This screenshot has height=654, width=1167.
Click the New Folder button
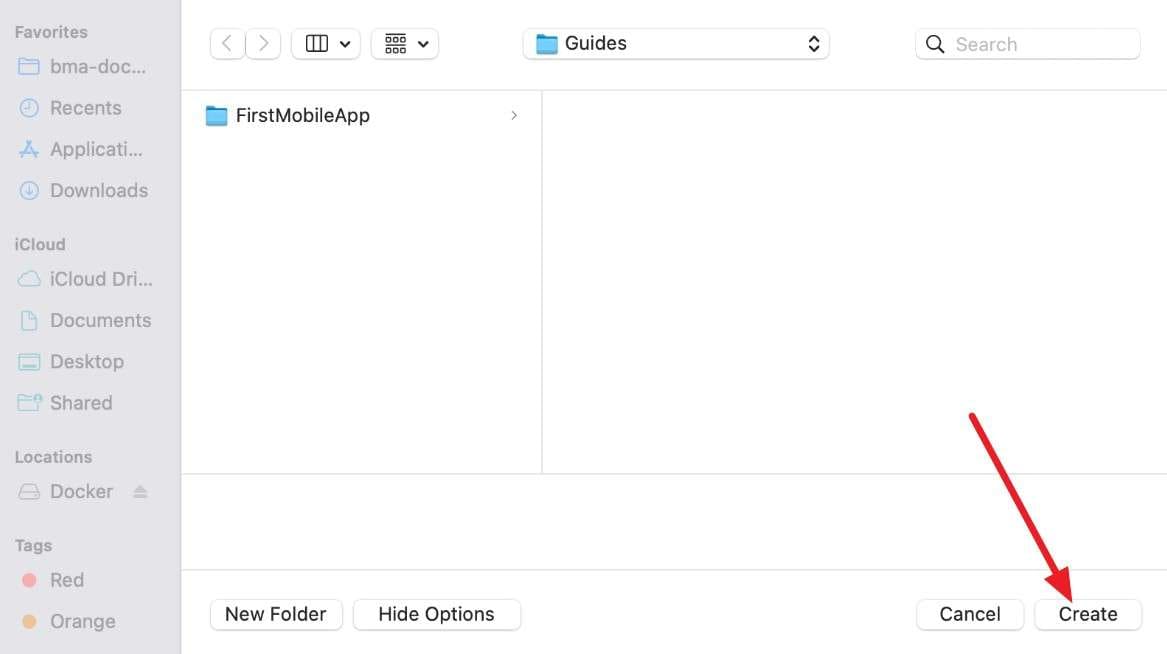click(276, 615)
